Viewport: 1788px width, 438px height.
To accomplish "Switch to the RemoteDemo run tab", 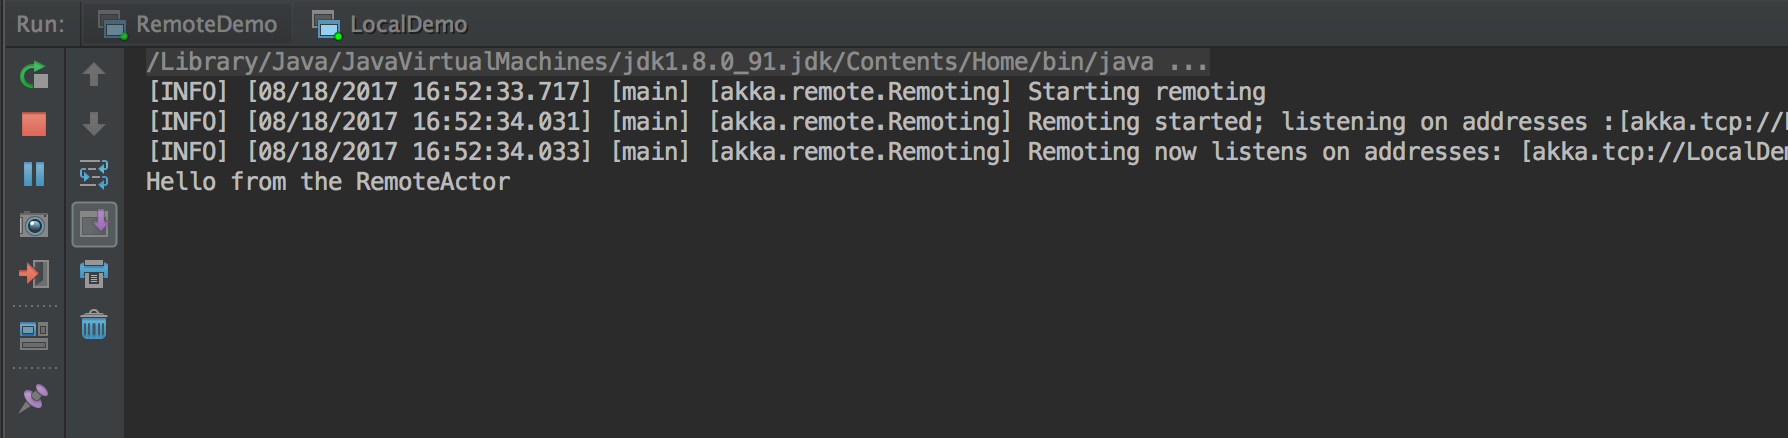I will pyautogui.click(x=188, y=23).
